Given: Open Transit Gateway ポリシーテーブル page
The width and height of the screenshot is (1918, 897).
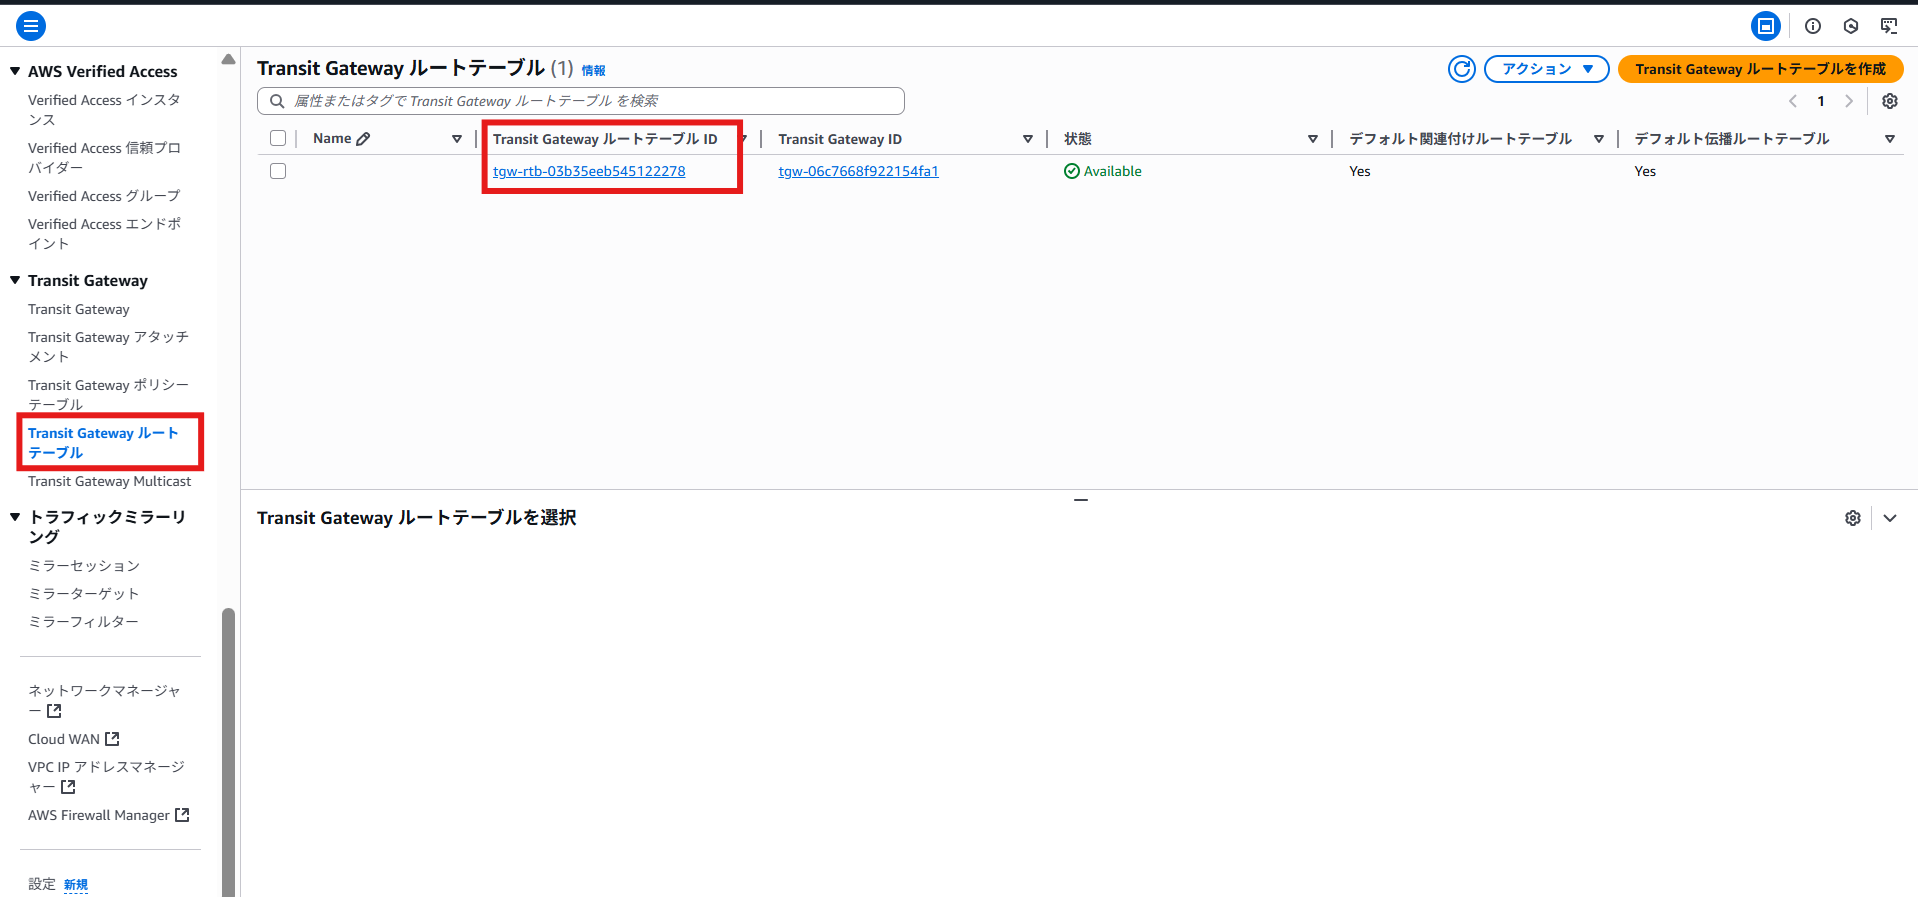Looking at the screenshot, I should pos(108,395).
